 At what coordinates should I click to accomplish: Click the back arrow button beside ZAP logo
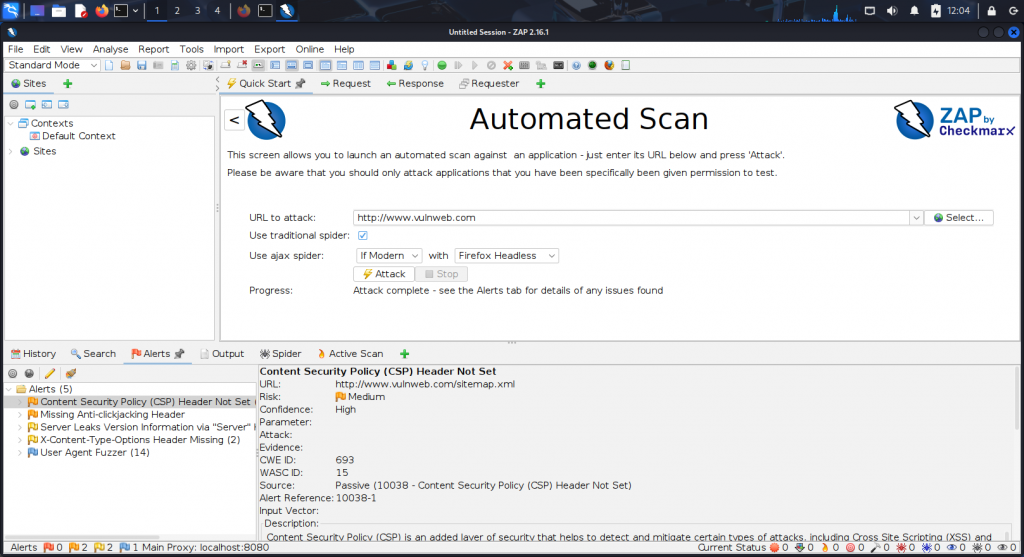tap(234, 120)
